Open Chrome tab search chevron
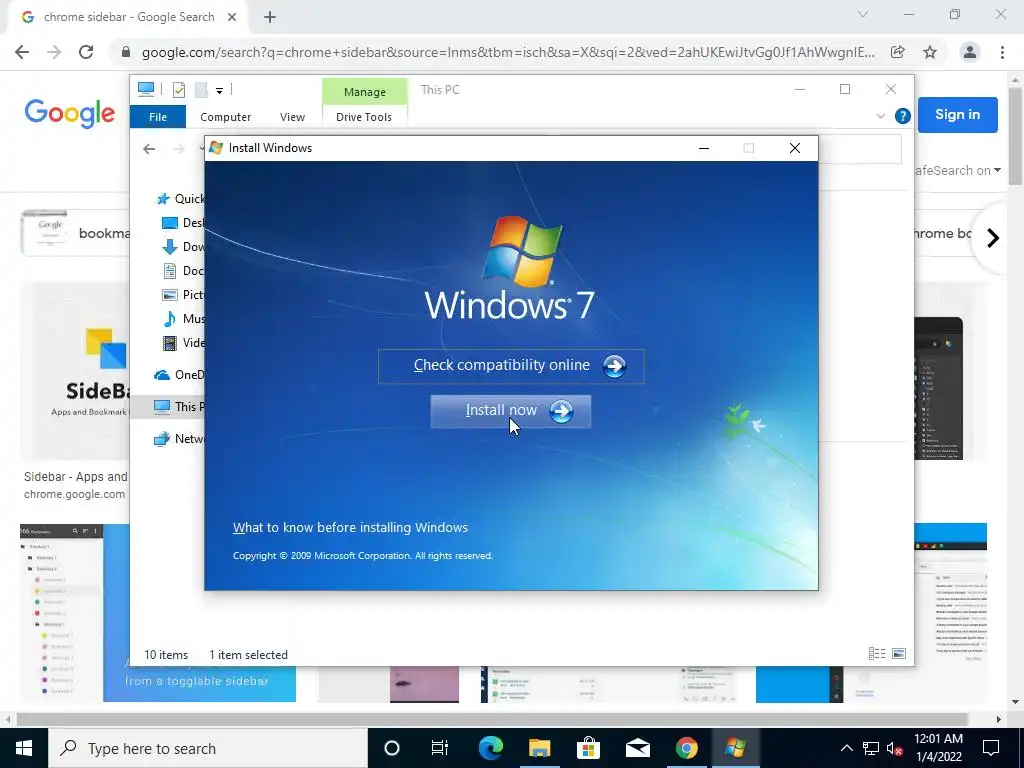This screenshot has height=768, width=1024. pyautogui.click(x=863, y=14)
